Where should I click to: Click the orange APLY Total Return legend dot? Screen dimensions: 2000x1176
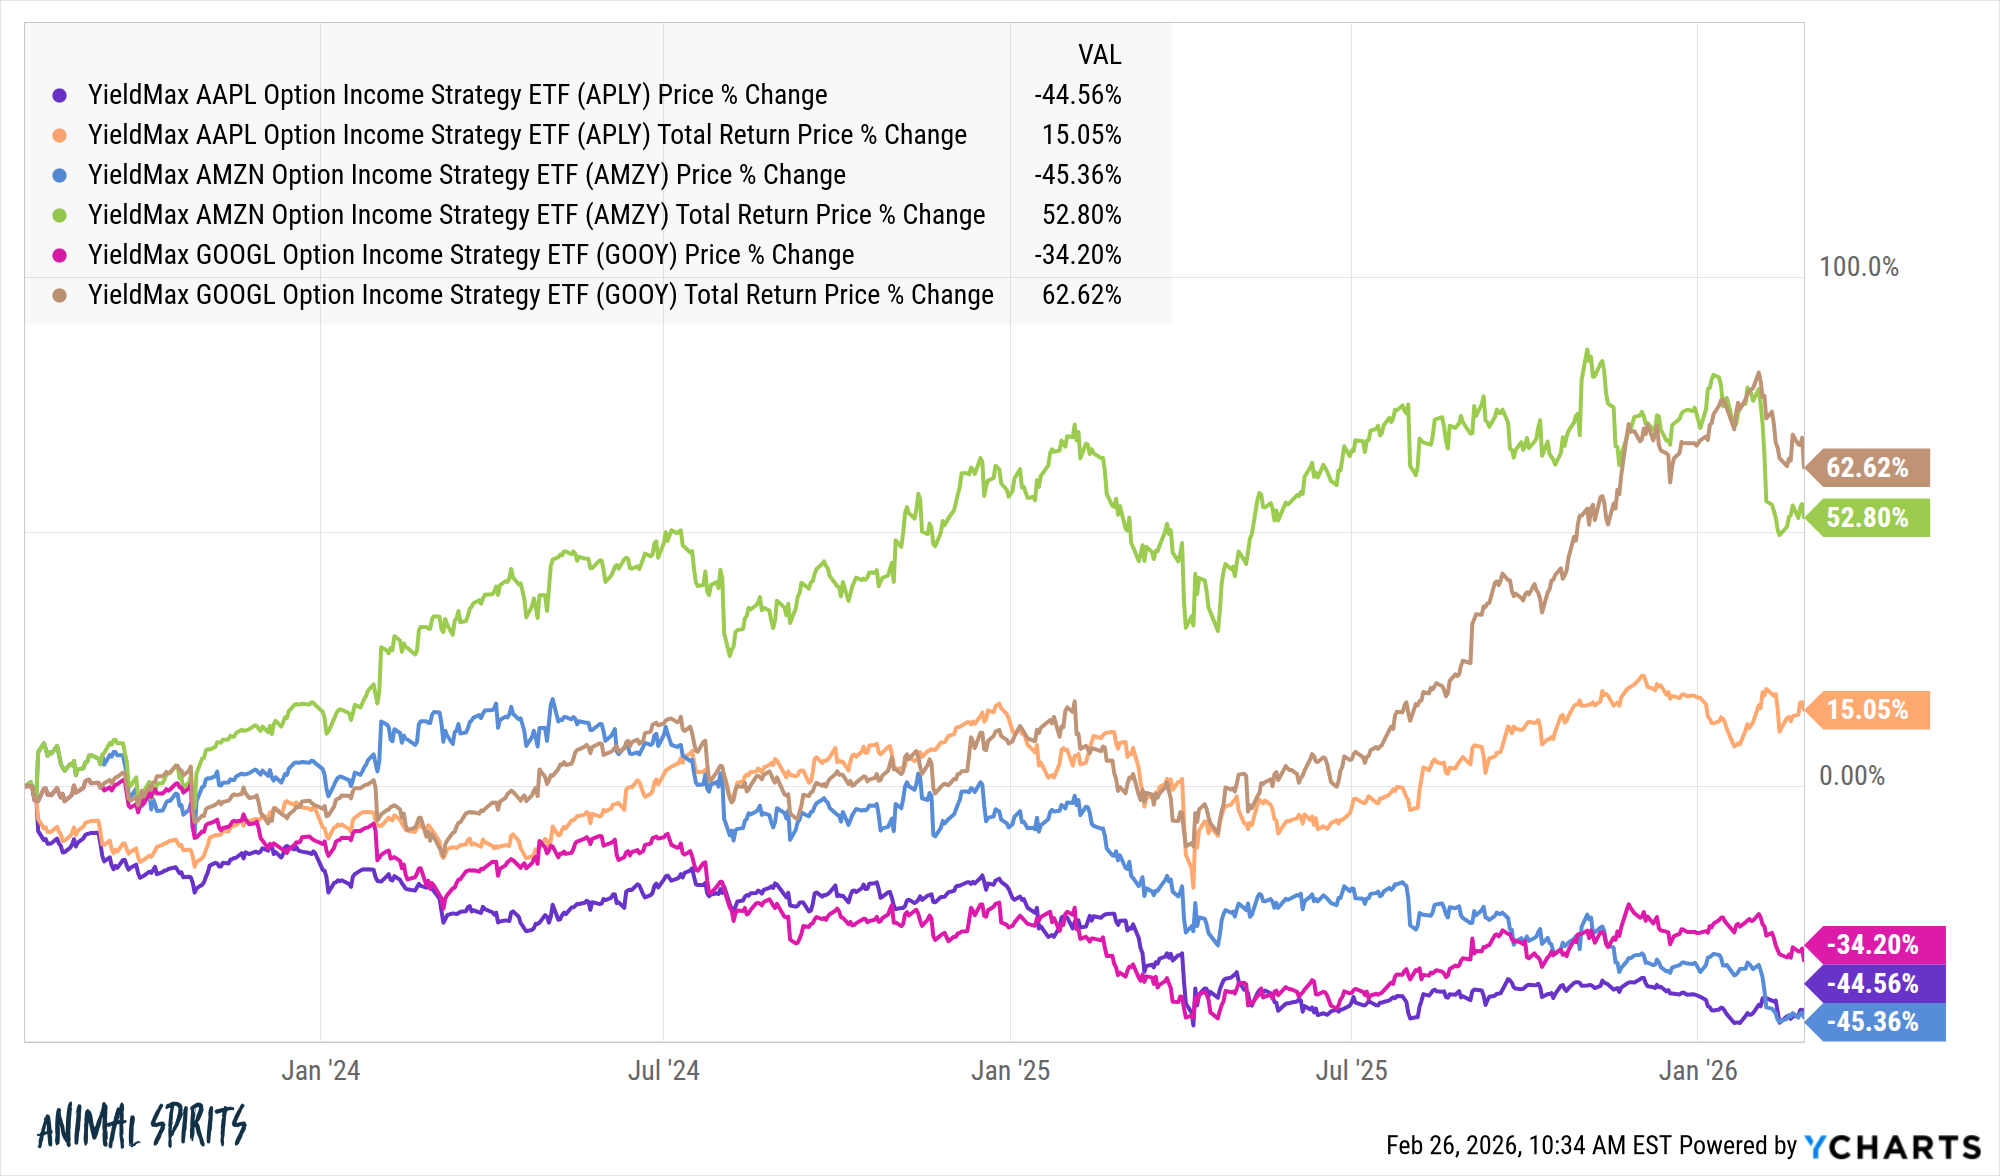coord(60,135)
